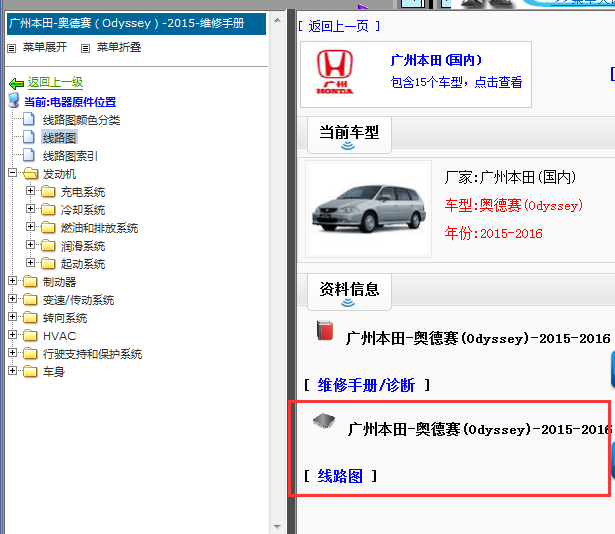The width and height of the screenshot is (615, 534).
Task: Click the 行驶支持和保护系统 folder icon
Action: [x=30, y=354]
